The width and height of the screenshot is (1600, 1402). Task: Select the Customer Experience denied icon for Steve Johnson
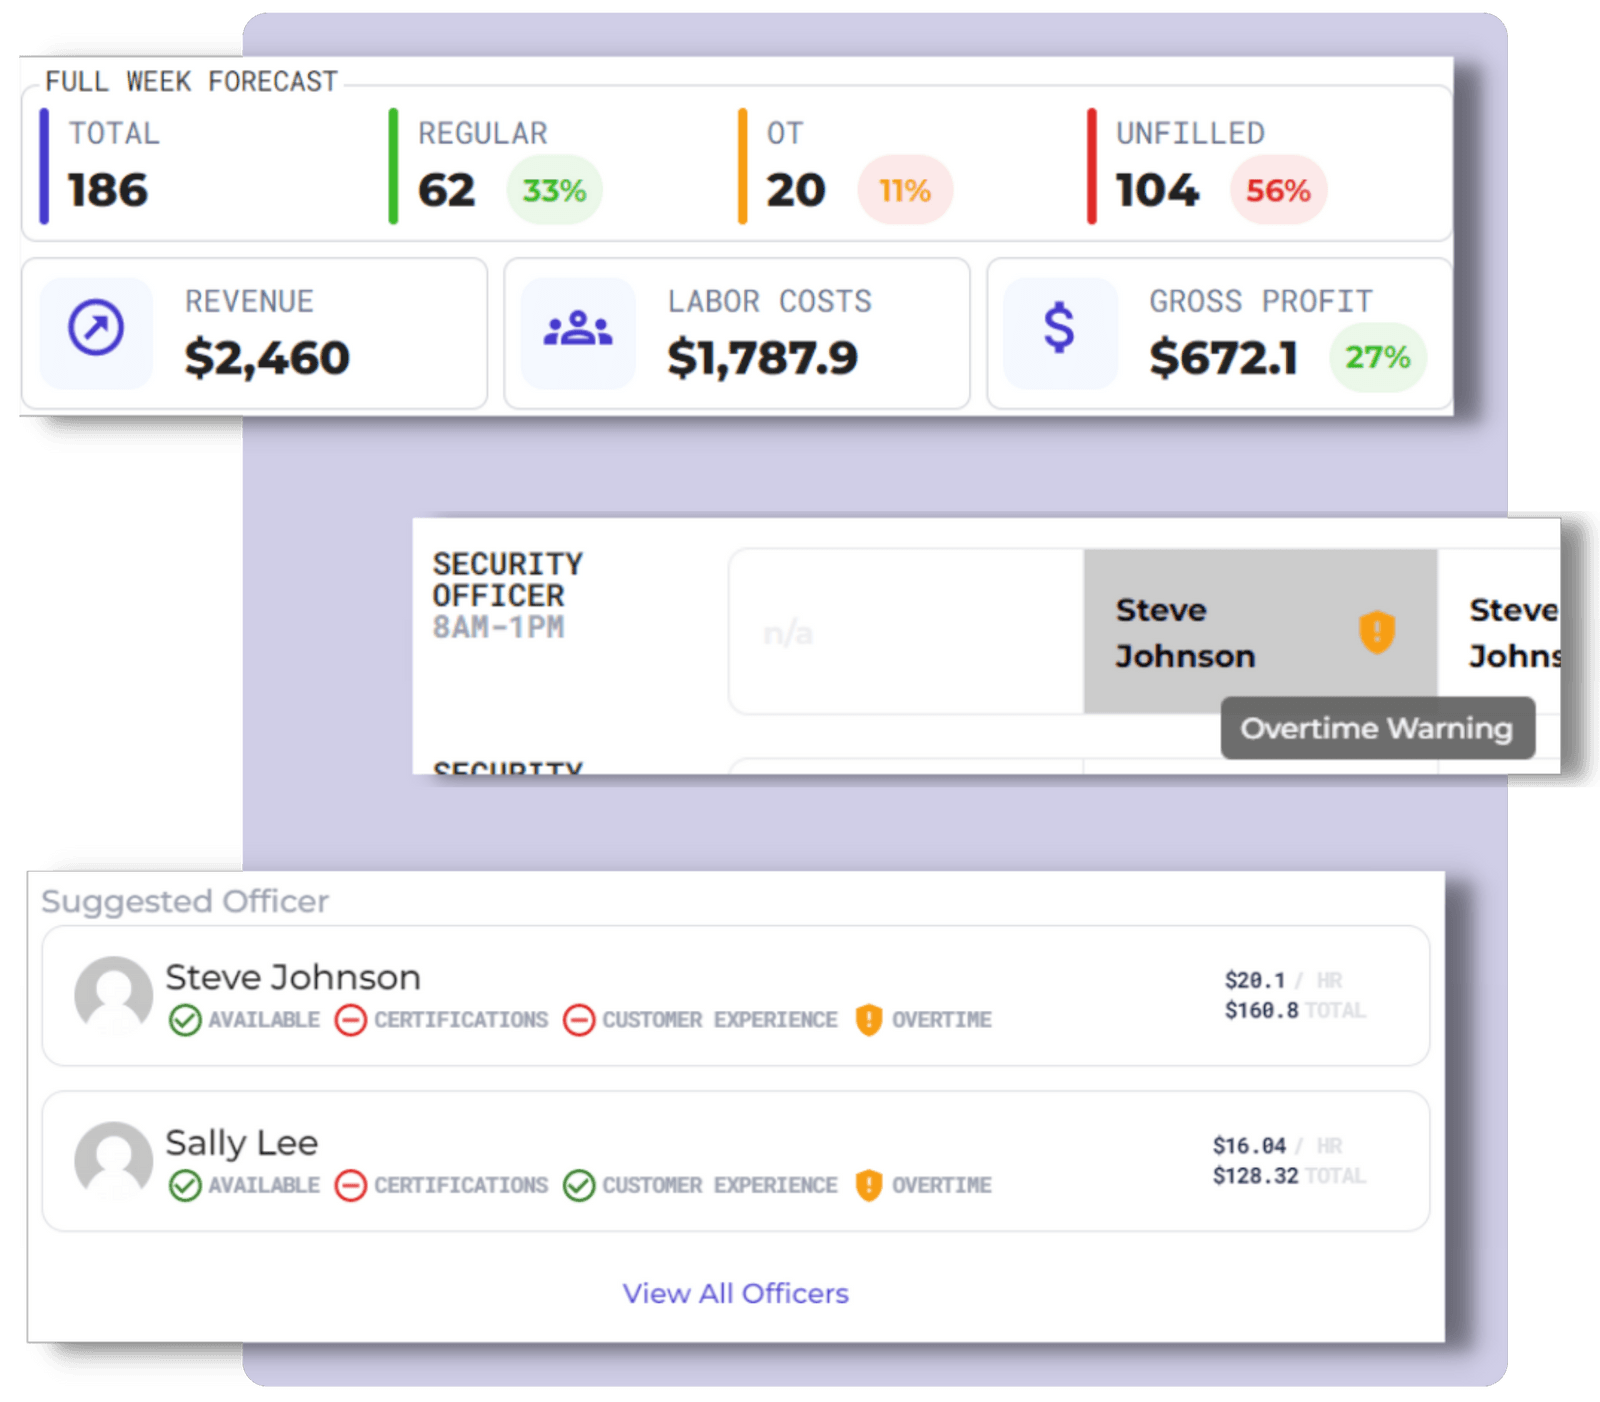click(x=580, y=1020)
